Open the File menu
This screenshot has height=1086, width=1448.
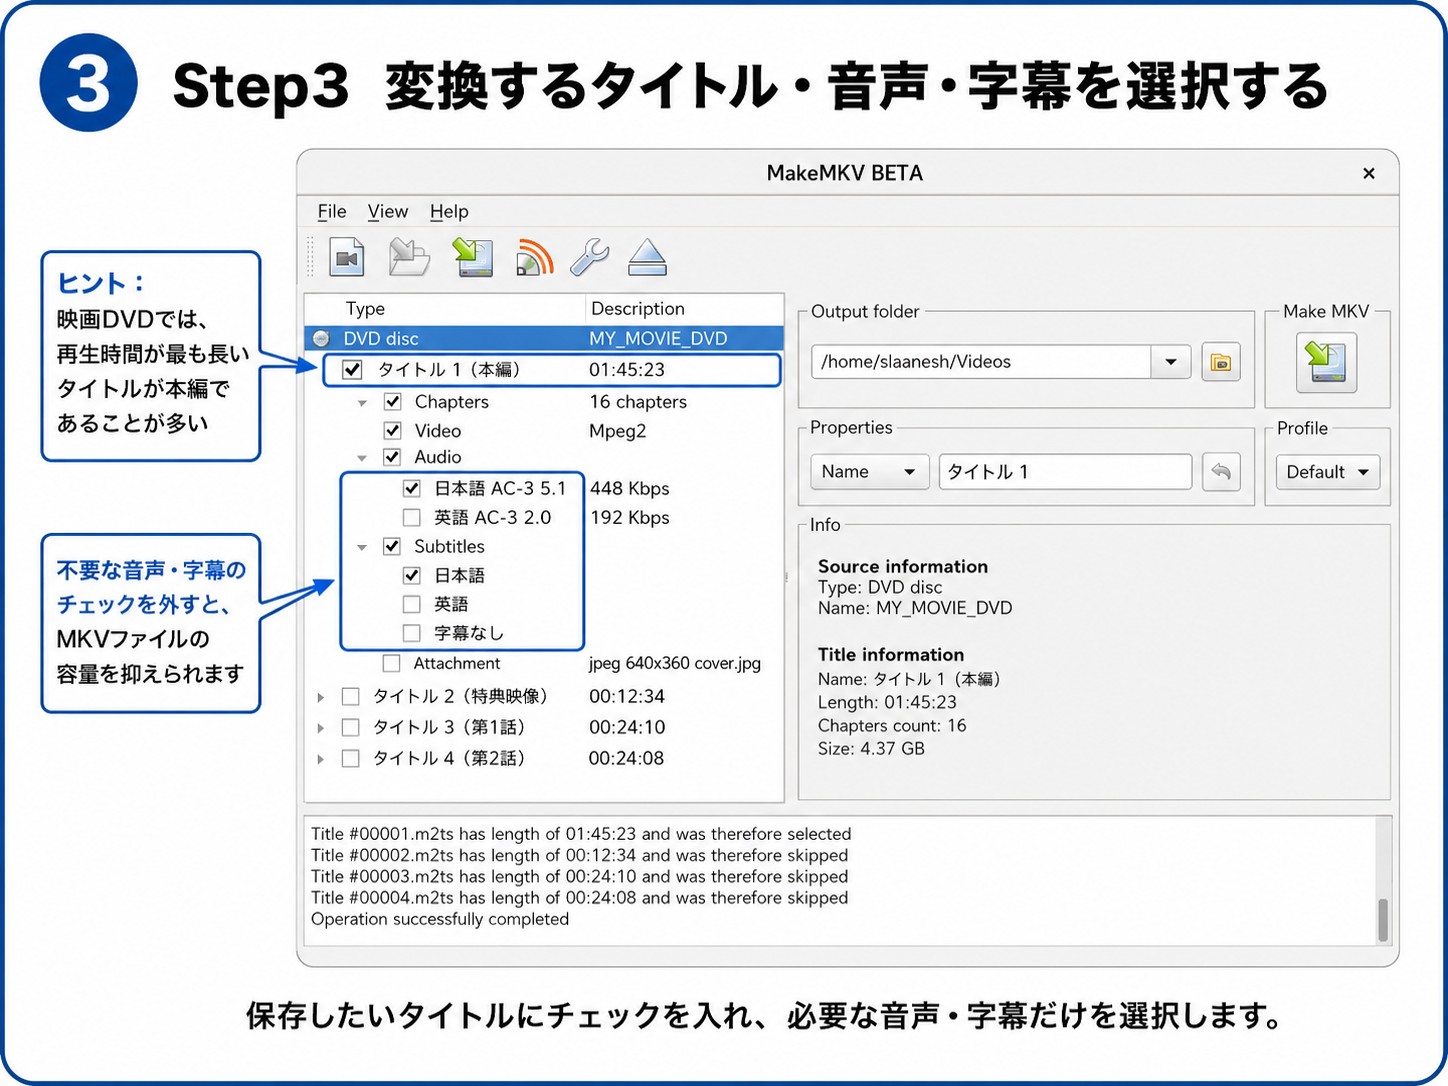click(332, 212)
